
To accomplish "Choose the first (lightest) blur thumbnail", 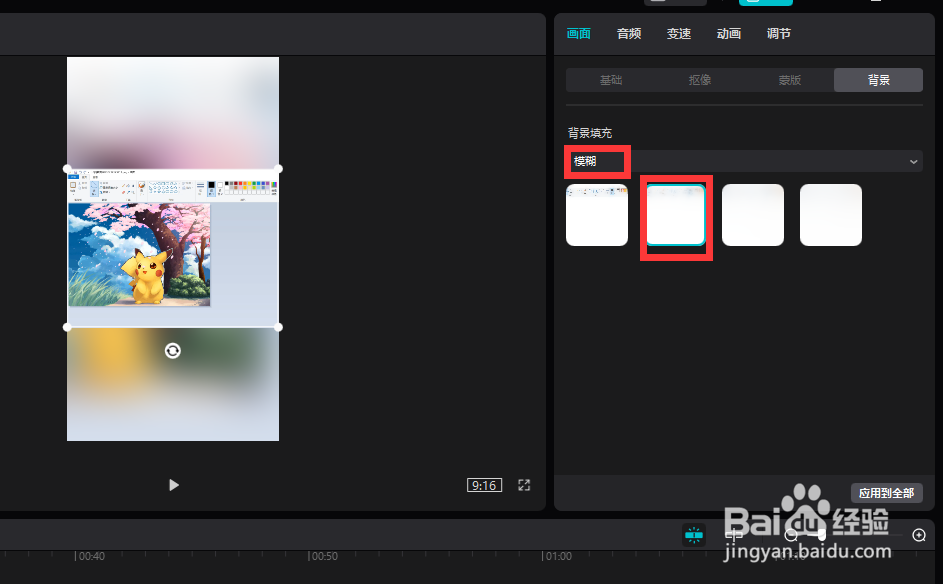I will (597, 215).
